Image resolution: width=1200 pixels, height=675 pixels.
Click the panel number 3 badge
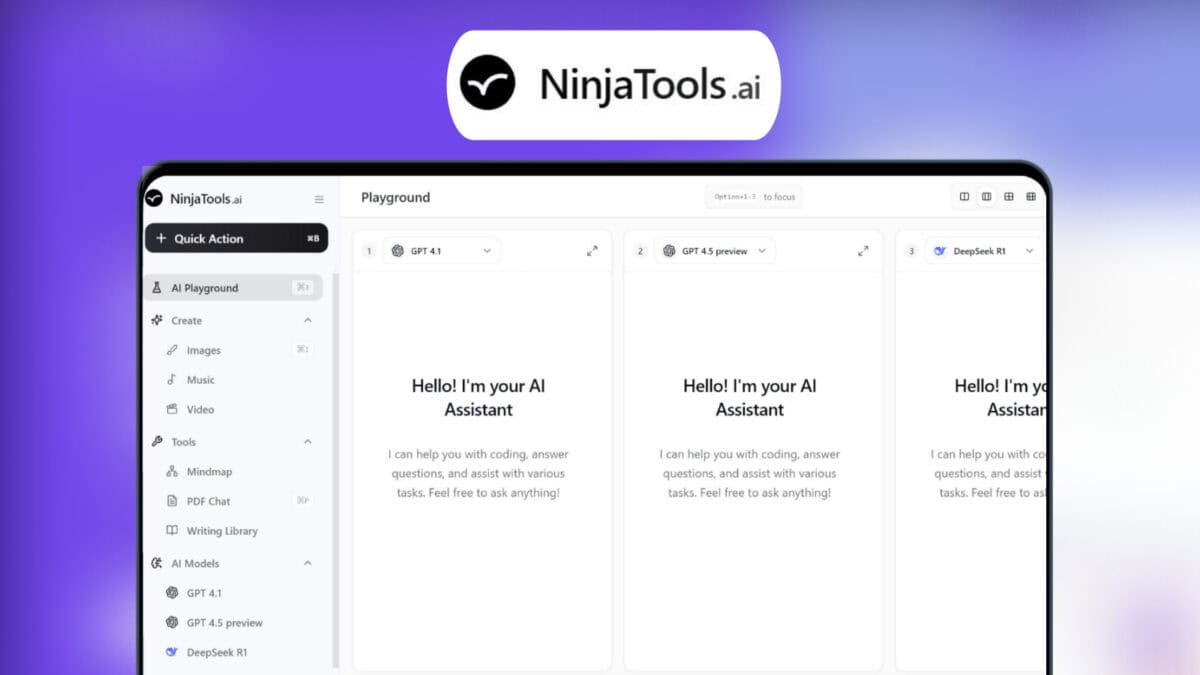coord(911,251)
